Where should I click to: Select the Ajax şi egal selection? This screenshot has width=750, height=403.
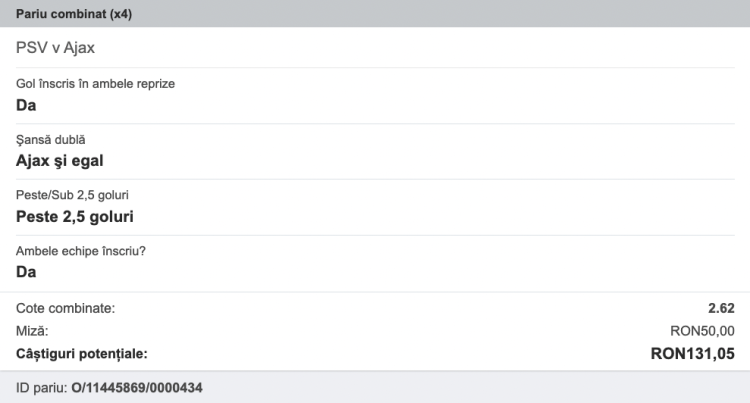point(60,160)
